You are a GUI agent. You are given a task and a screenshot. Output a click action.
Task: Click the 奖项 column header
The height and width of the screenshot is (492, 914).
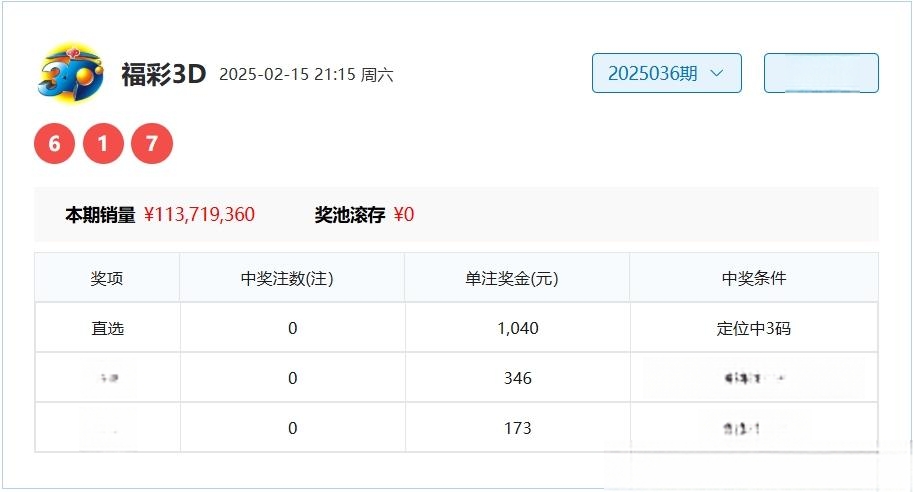point(107,279)
